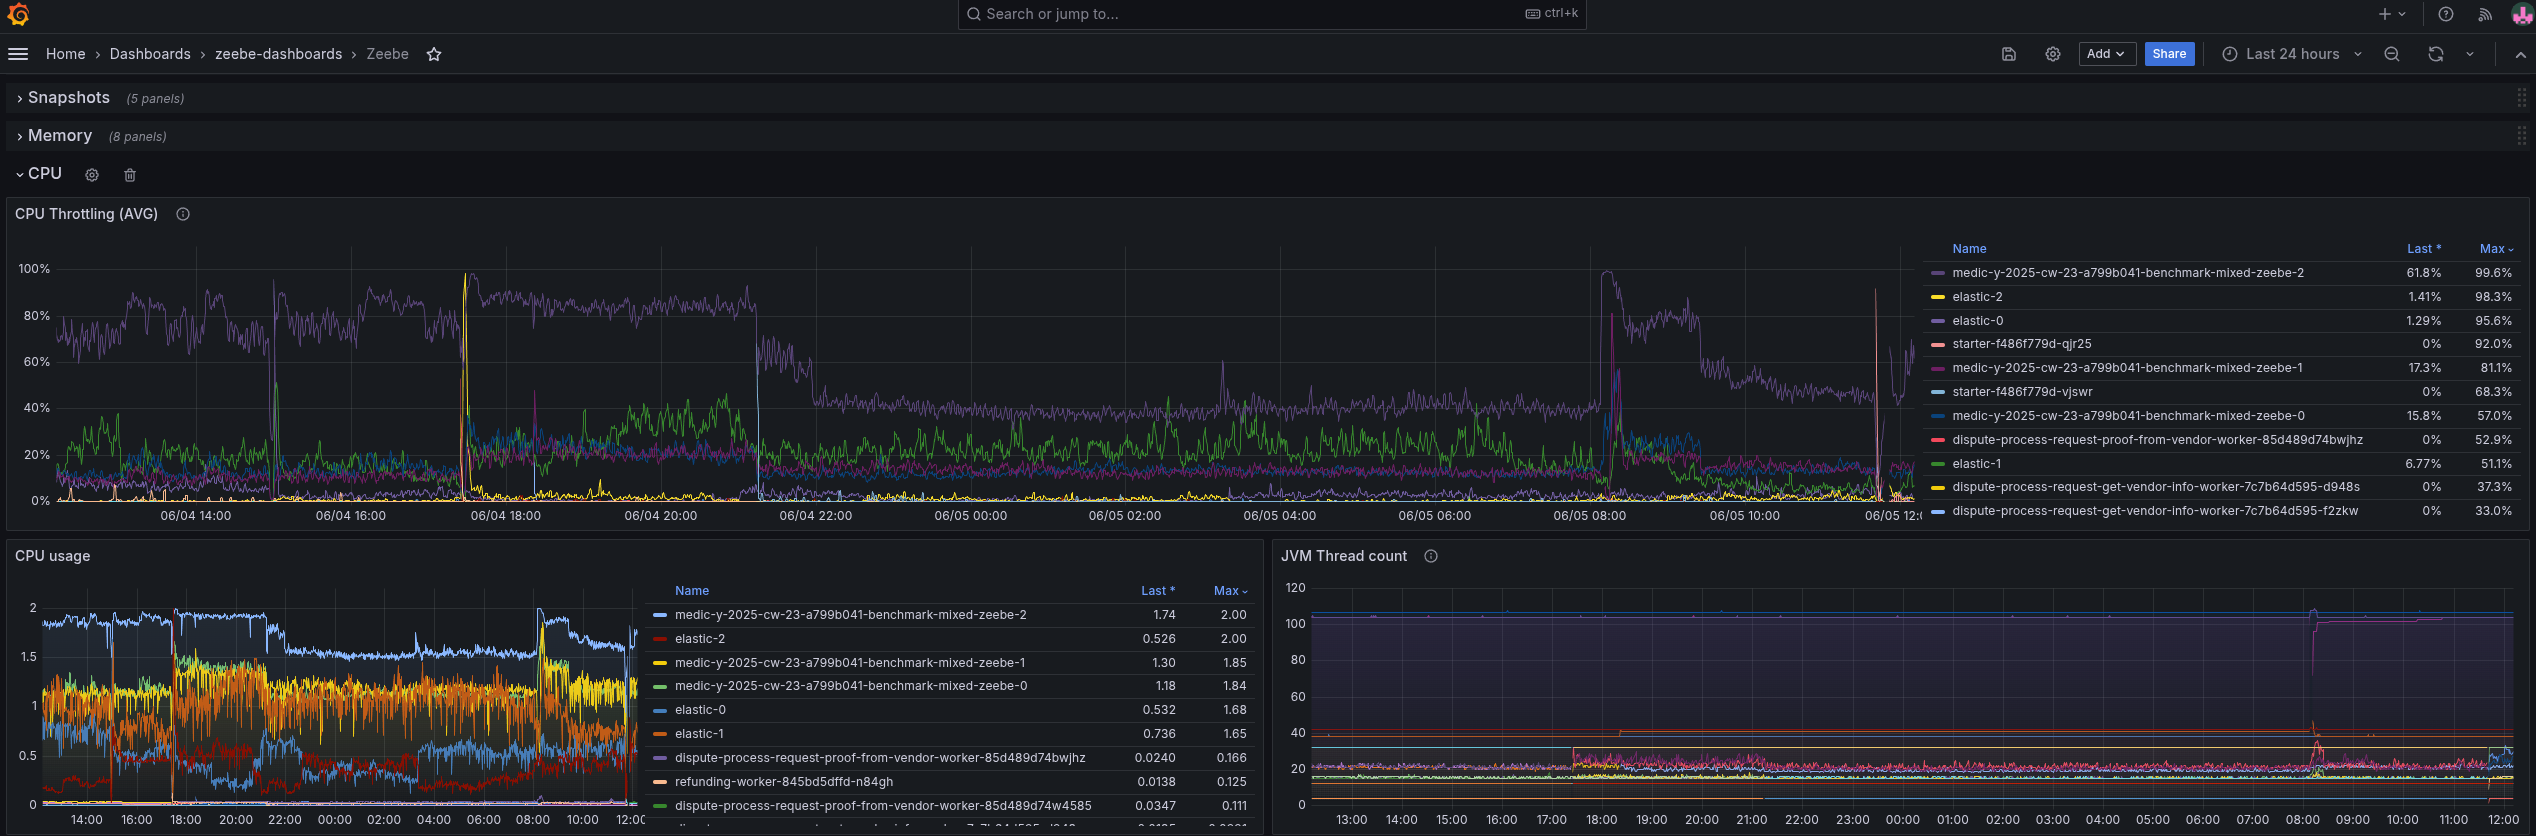Toggle elastic-0 series in throttling legend
The height and width of the screenshot is (836, 2536).
tap(1977, 321)
